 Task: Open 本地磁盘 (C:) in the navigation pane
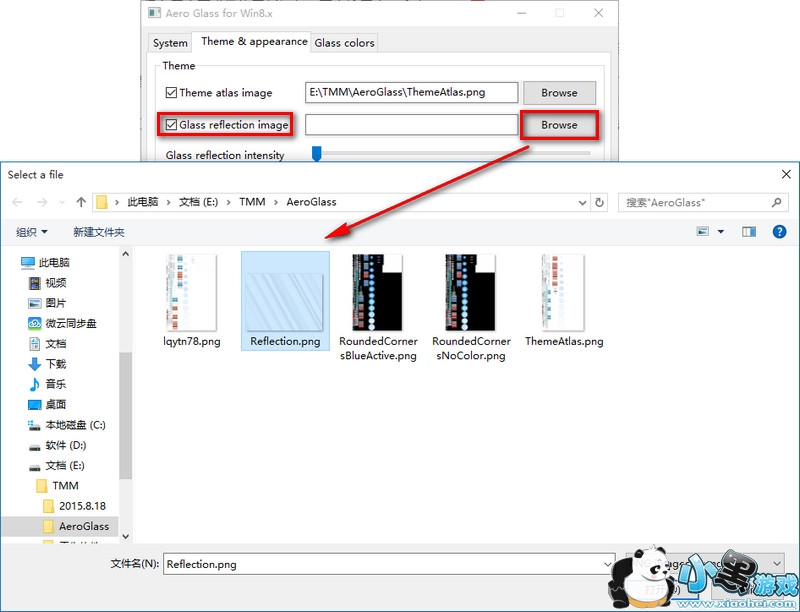click(x=66, y=425)
